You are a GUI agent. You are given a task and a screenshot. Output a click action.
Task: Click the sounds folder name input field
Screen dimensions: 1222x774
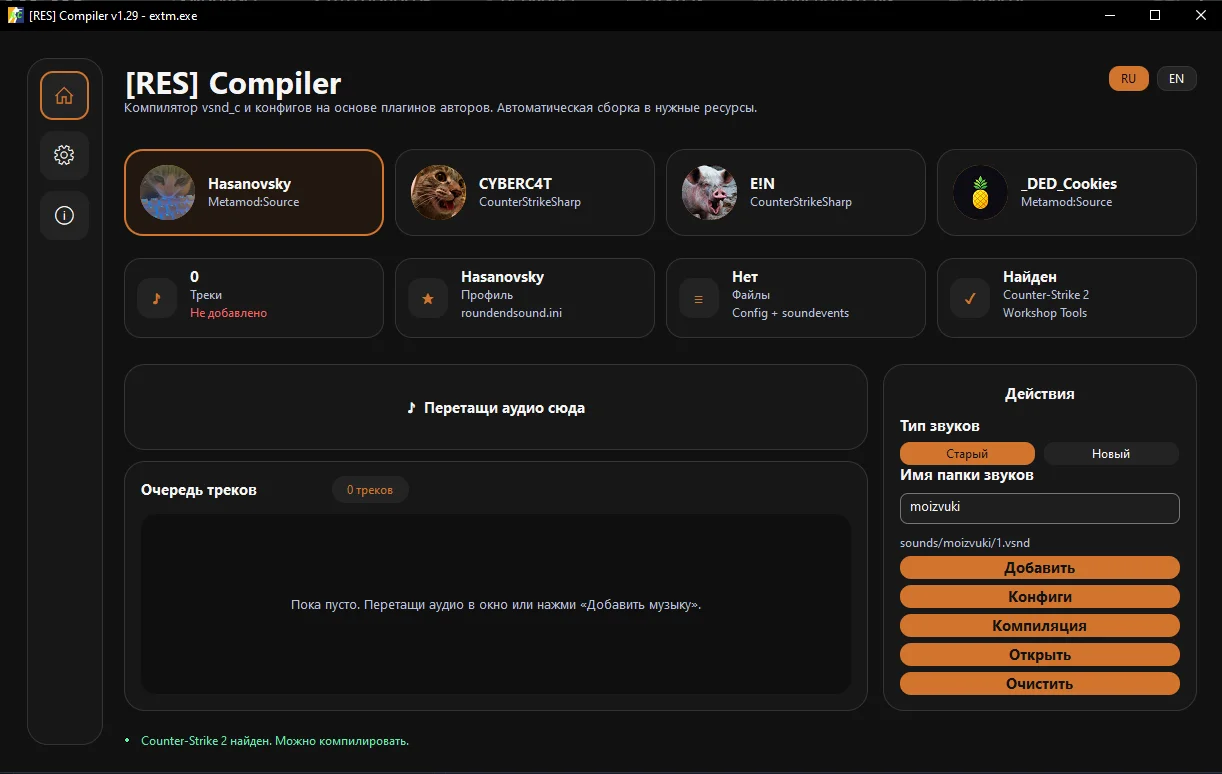(1040, 508)
